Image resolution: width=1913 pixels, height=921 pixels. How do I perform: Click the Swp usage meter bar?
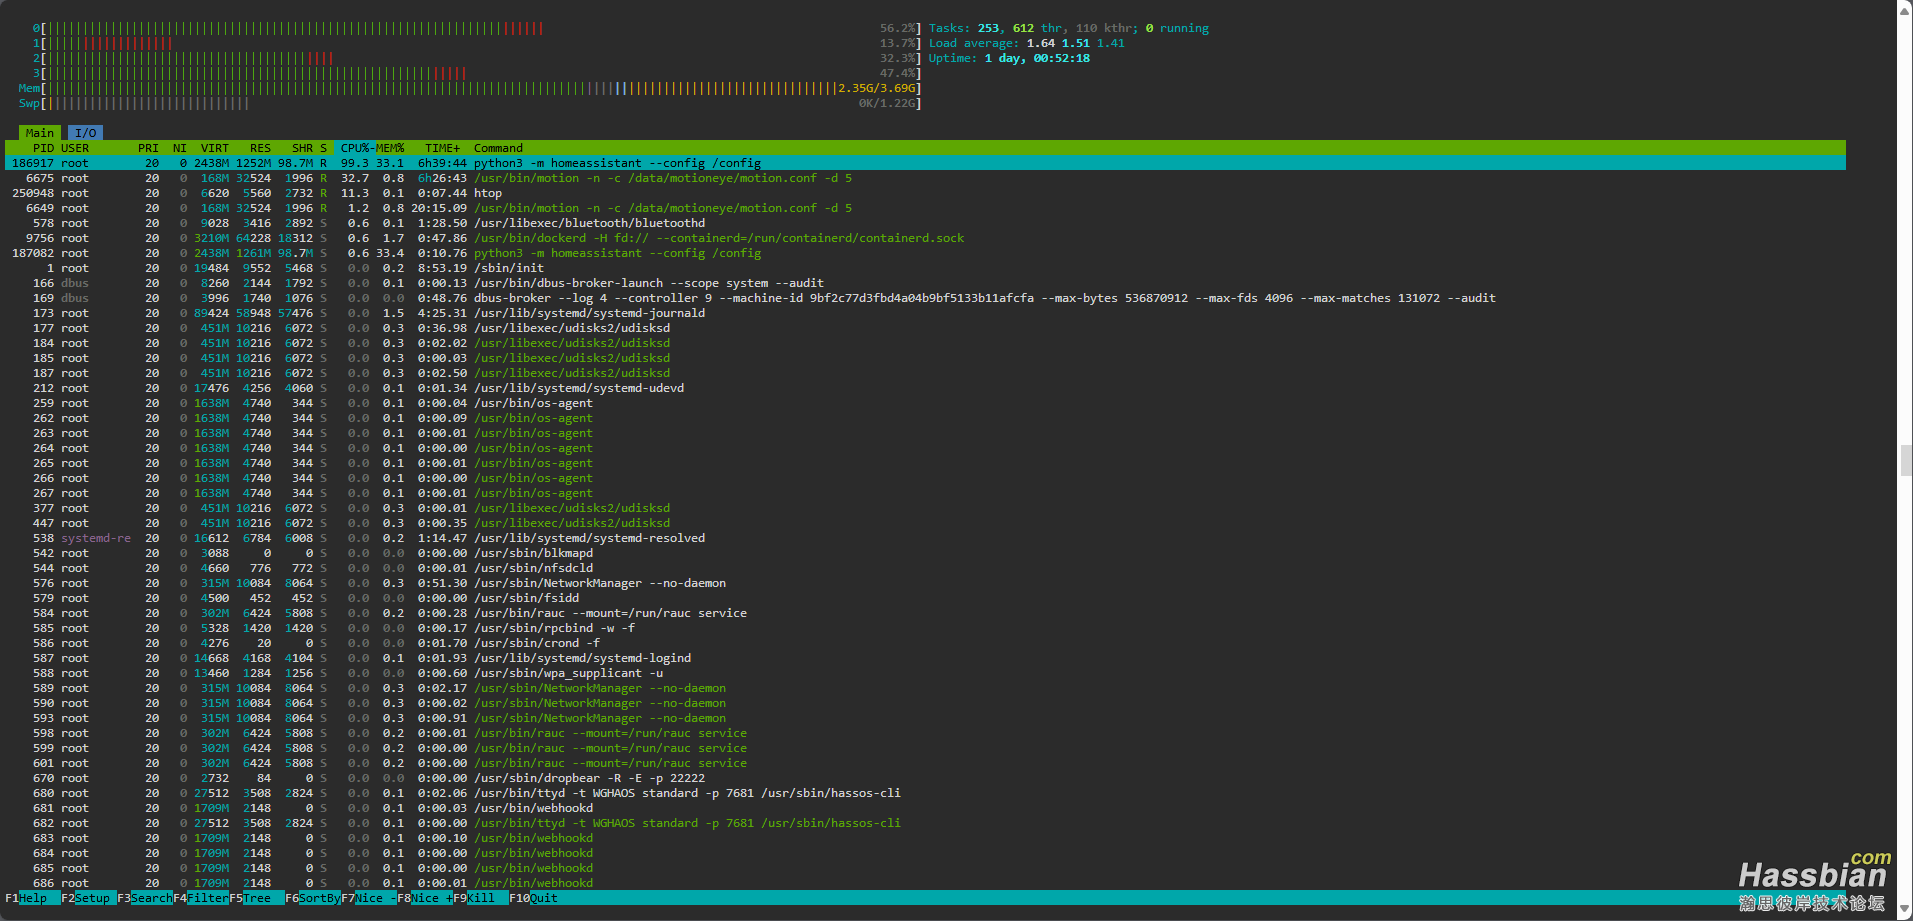pyautogui.click(x=469, y=103)
